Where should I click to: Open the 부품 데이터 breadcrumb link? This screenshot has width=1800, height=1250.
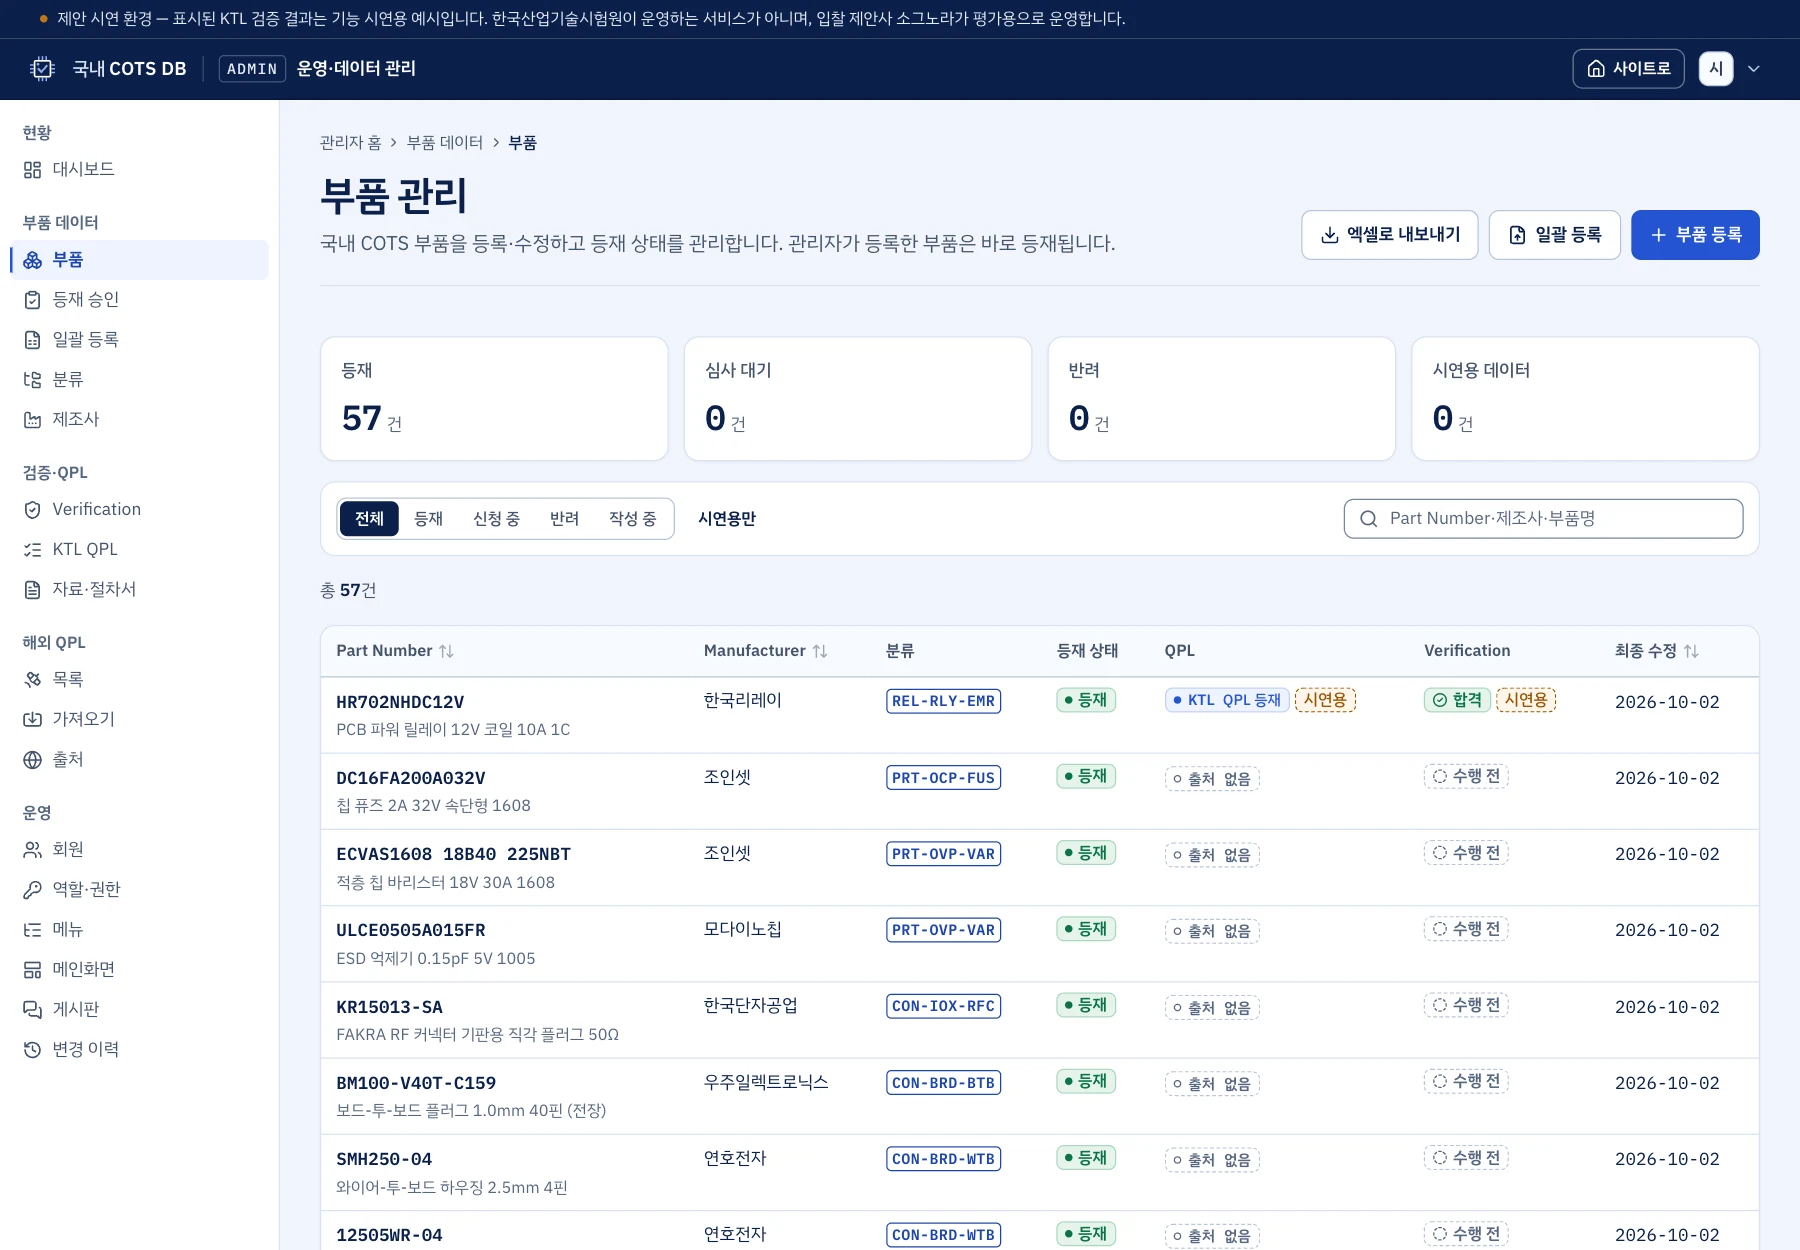pyautogui.click(x=445, y=143)
